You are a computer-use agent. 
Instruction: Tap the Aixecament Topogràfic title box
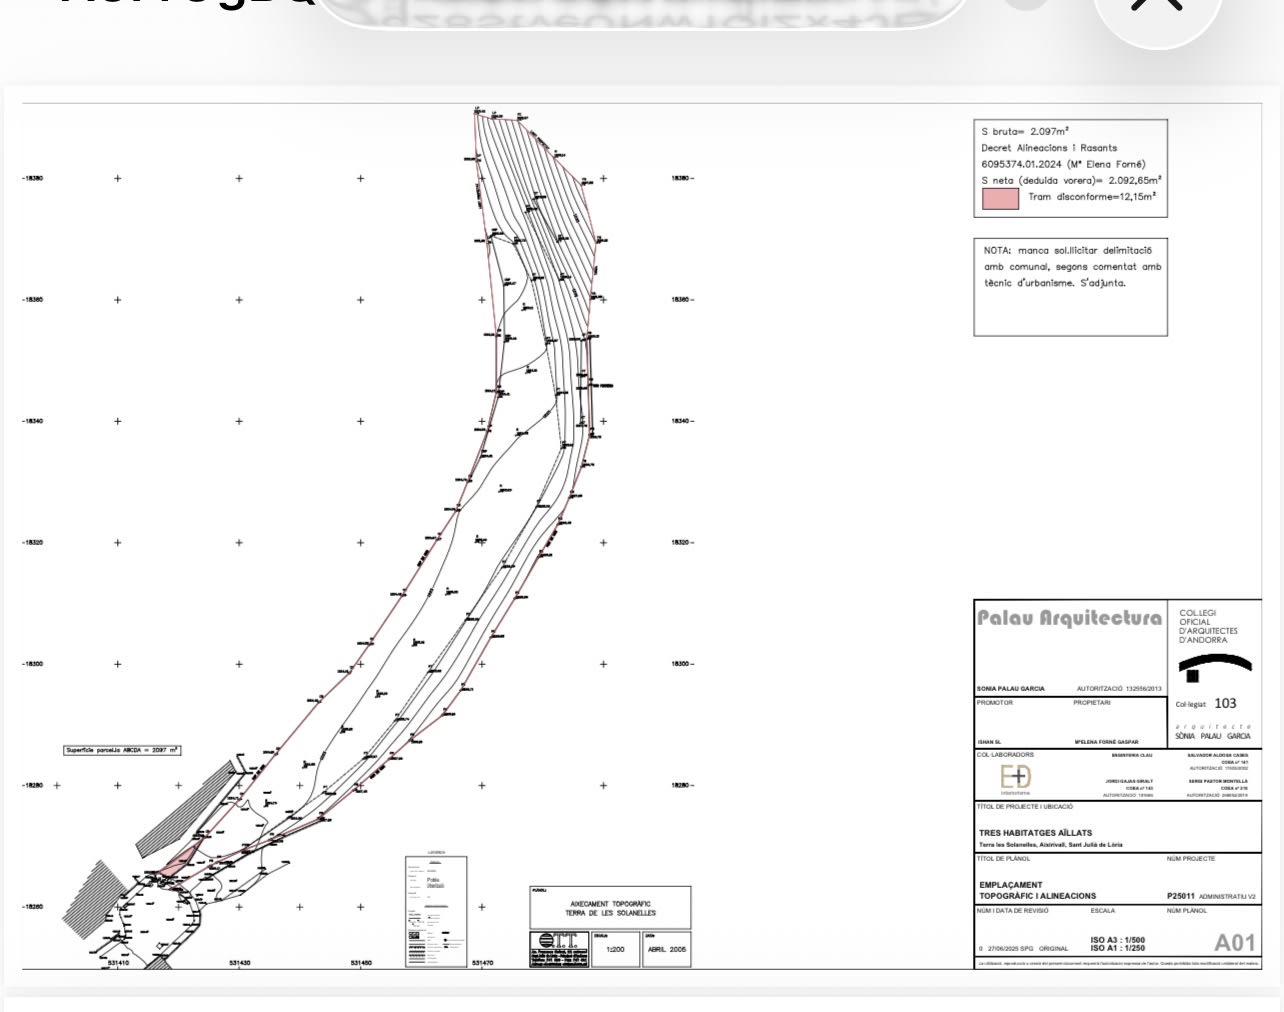610,908
